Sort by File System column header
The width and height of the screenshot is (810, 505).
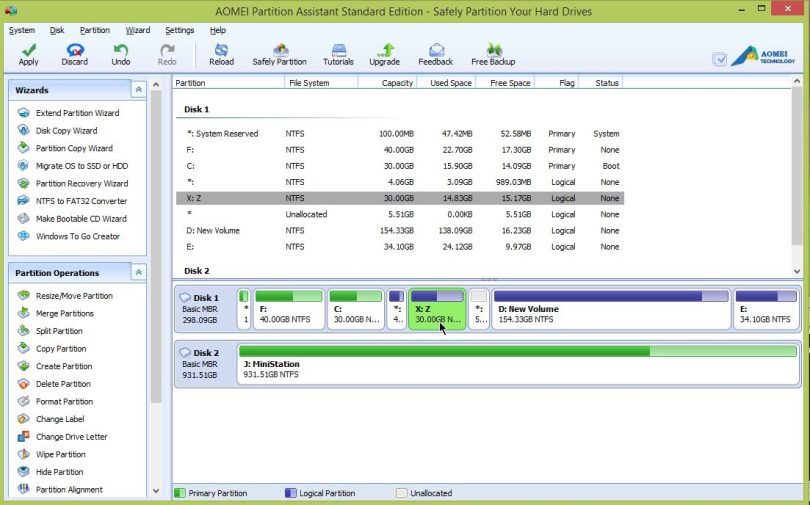click(321, 83)
